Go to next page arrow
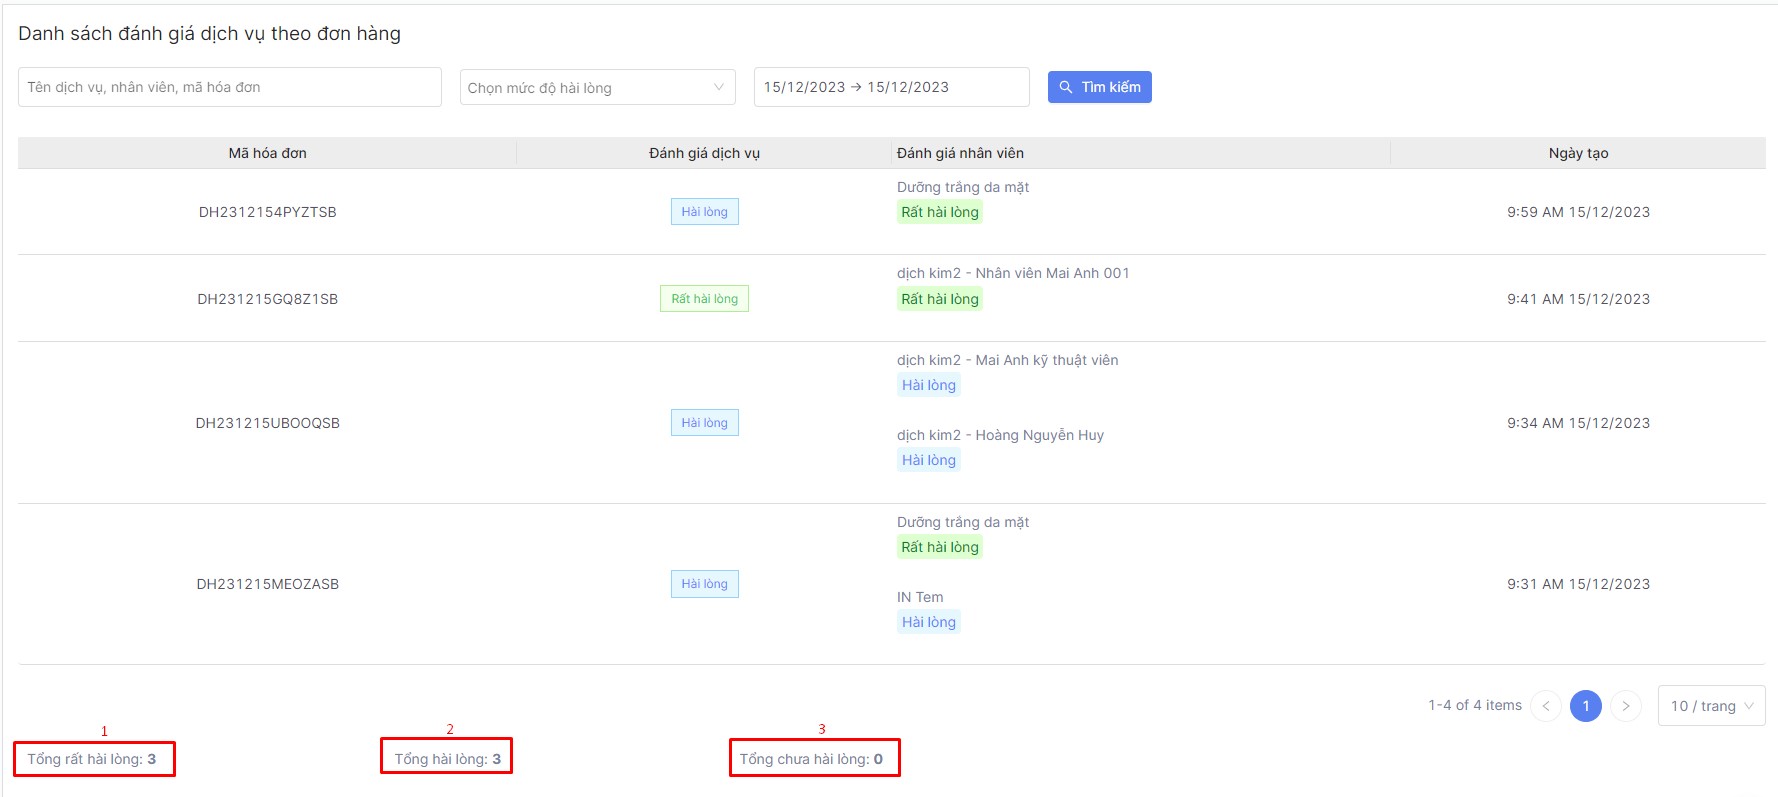This screenshot has width=1778, height=797. pyautogui.click(x=1626, y=706)
